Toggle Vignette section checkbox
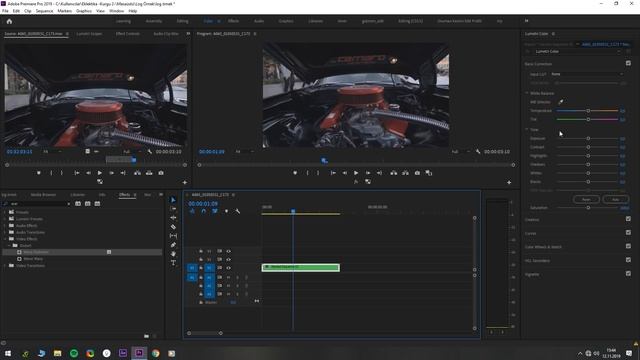Screen dimensions: 640x360 click(628, 274)
